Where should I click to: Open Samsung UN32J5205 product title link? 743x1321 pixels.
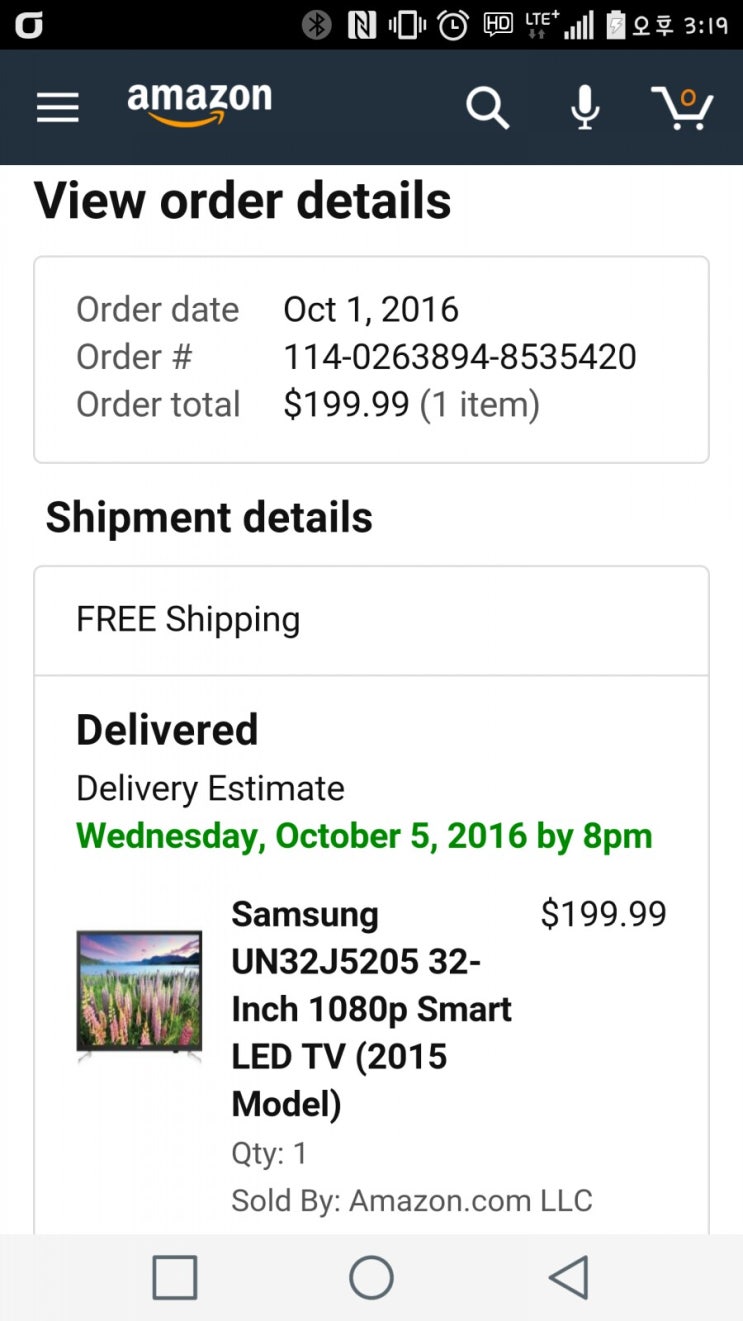(371, 1008)
